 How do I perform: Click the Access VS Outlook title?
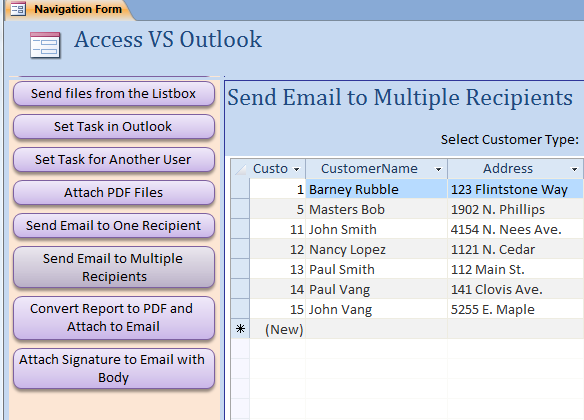168,39
